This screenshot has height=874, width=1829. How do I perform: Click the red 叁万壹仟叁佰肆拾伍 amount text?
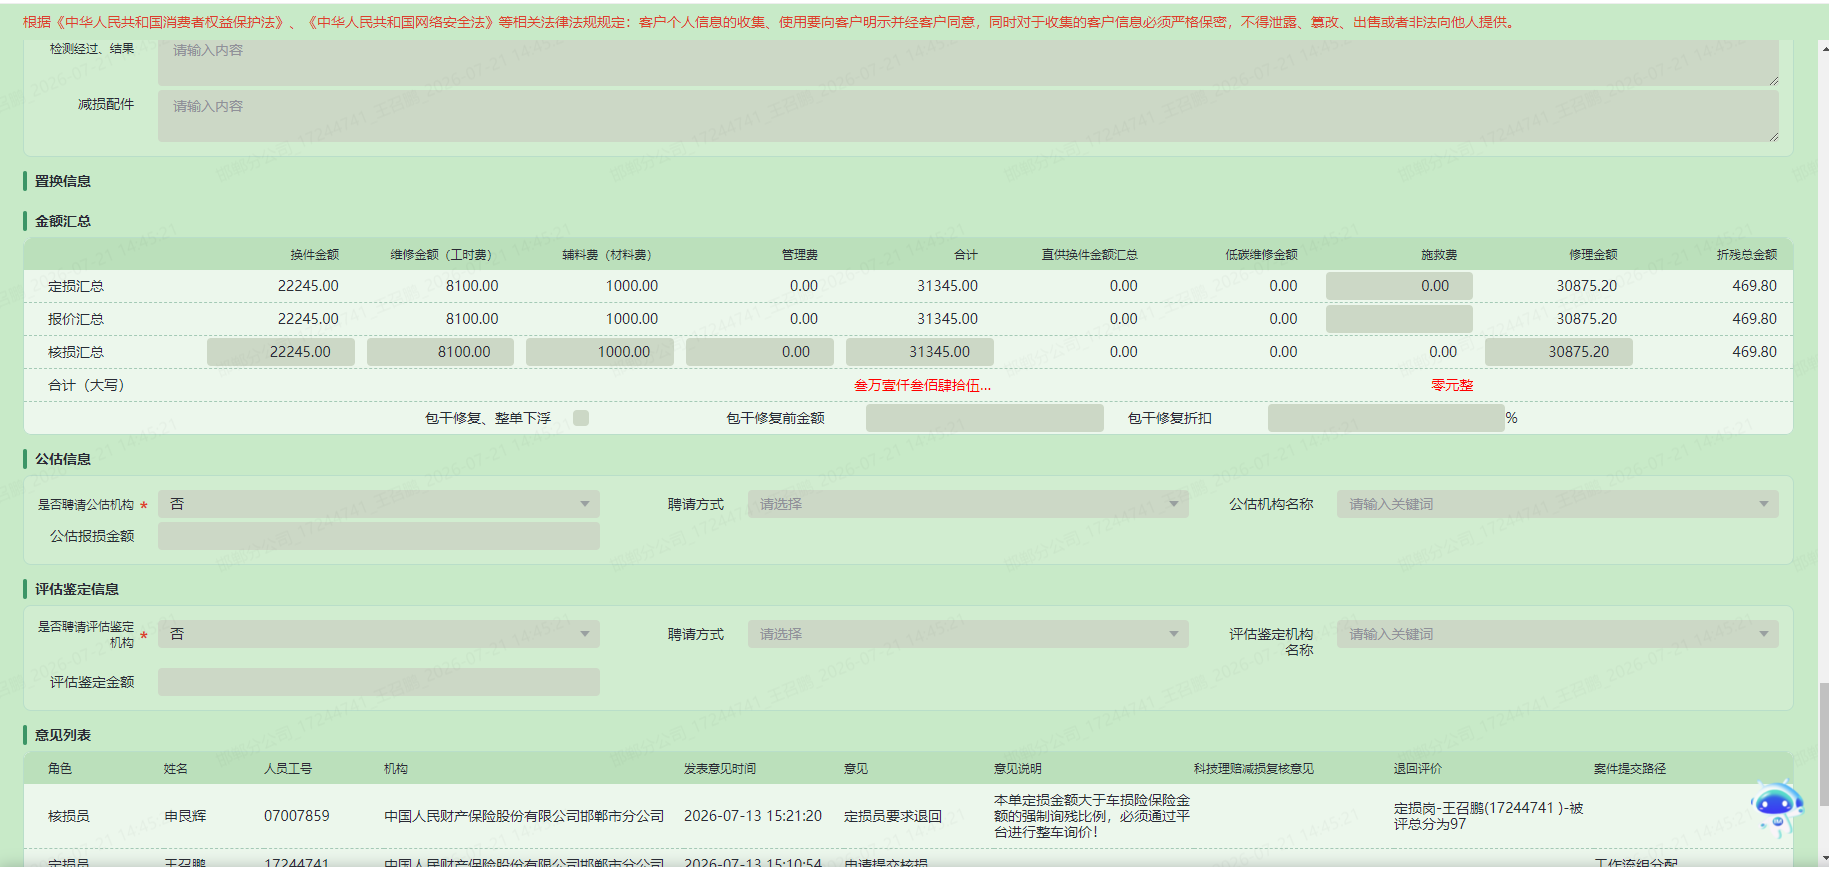(x=922, y=385)
